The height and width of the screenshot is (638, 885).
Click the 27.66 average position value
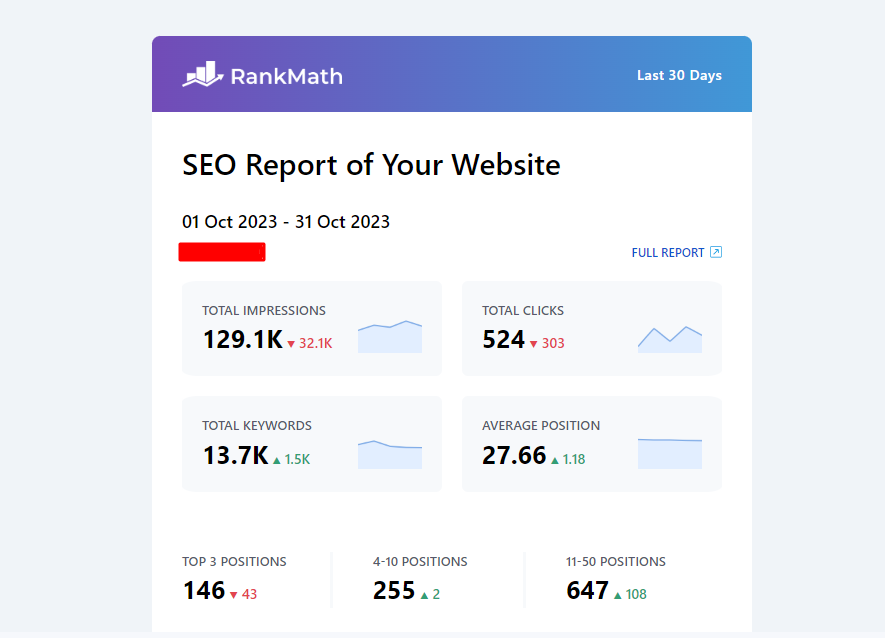tap(514, 456)
